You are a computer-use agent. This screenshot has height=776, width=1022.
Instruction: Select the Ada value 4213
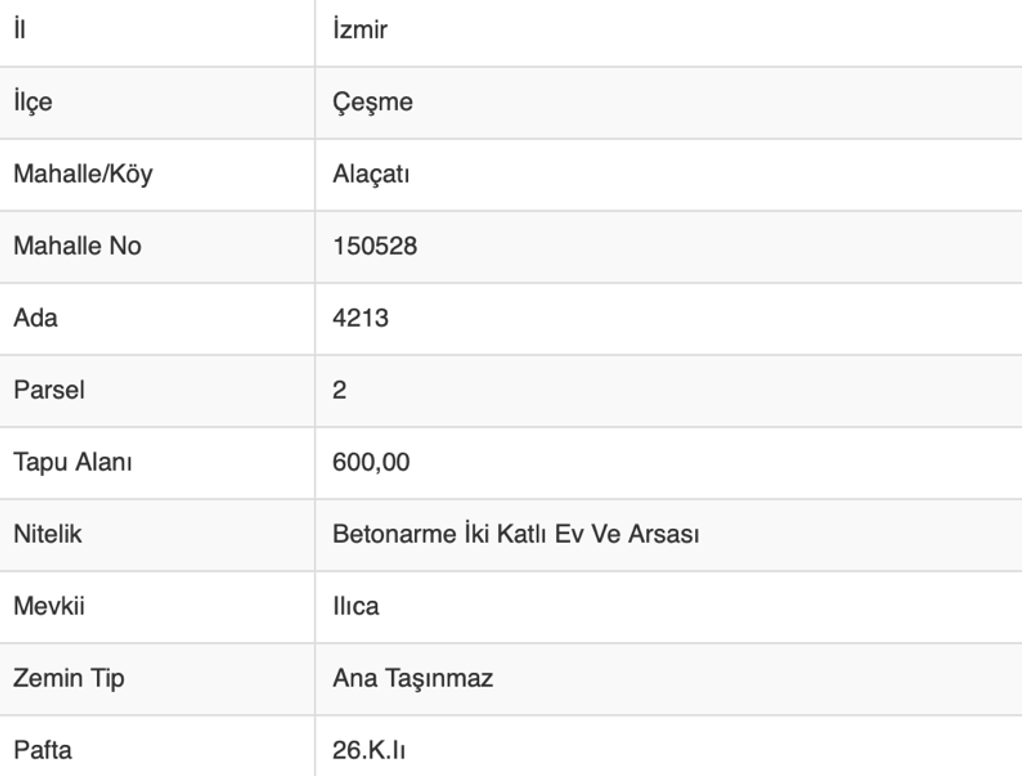point(360,318)
